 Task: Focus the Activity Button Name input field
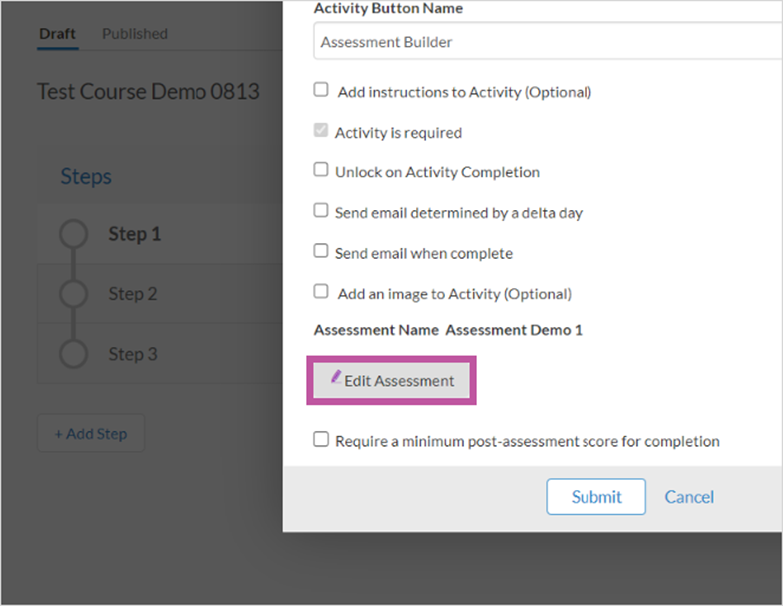[548, 42]
